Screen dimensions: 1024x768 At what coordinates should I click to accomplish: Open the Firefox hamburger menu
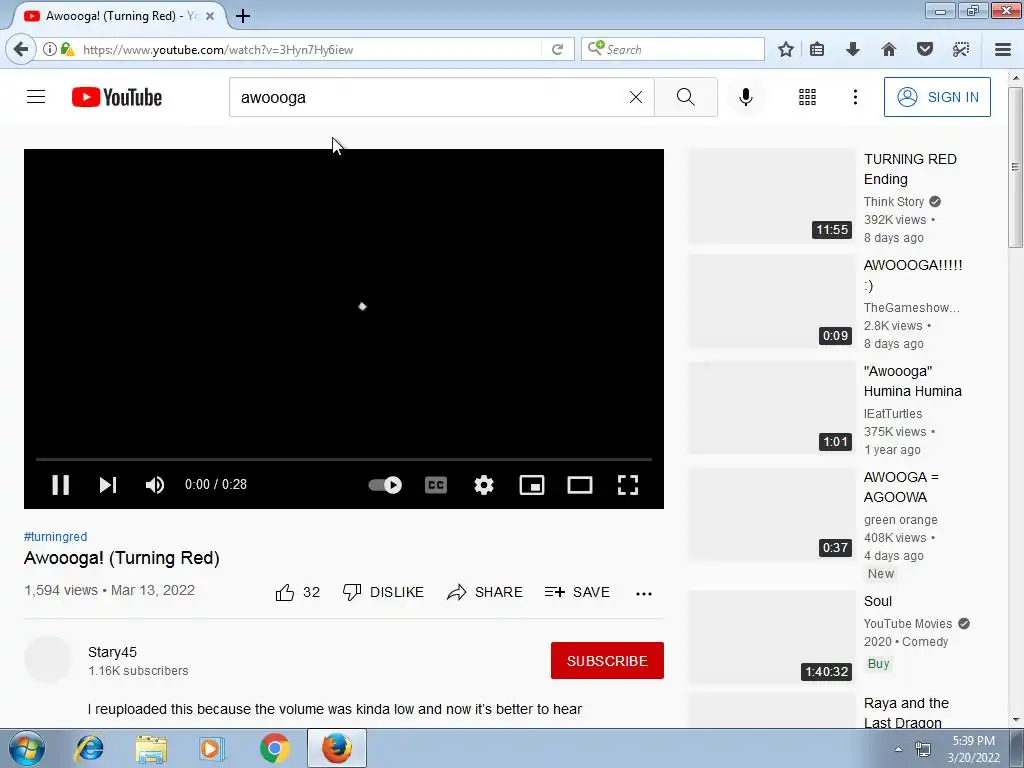[1003, 49]
